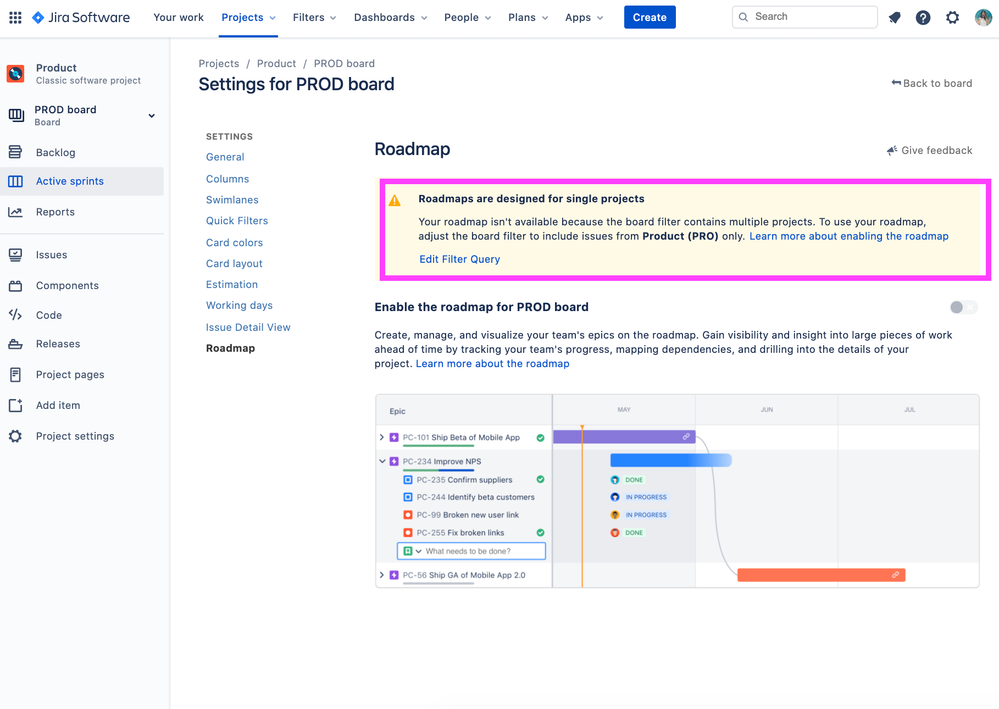Open the Estimation settings tab
The height and width of the screenshot is (709, 999).
coord(232,285)
